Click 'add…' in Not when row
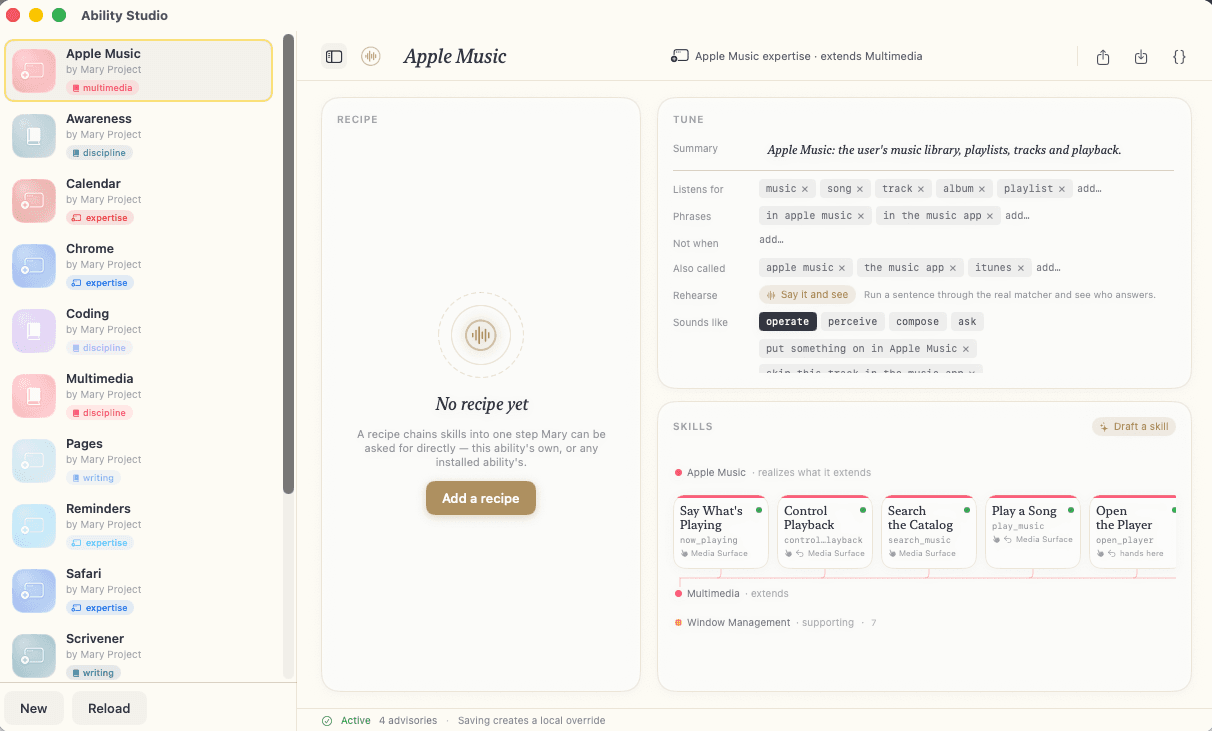 coord(771,240)
